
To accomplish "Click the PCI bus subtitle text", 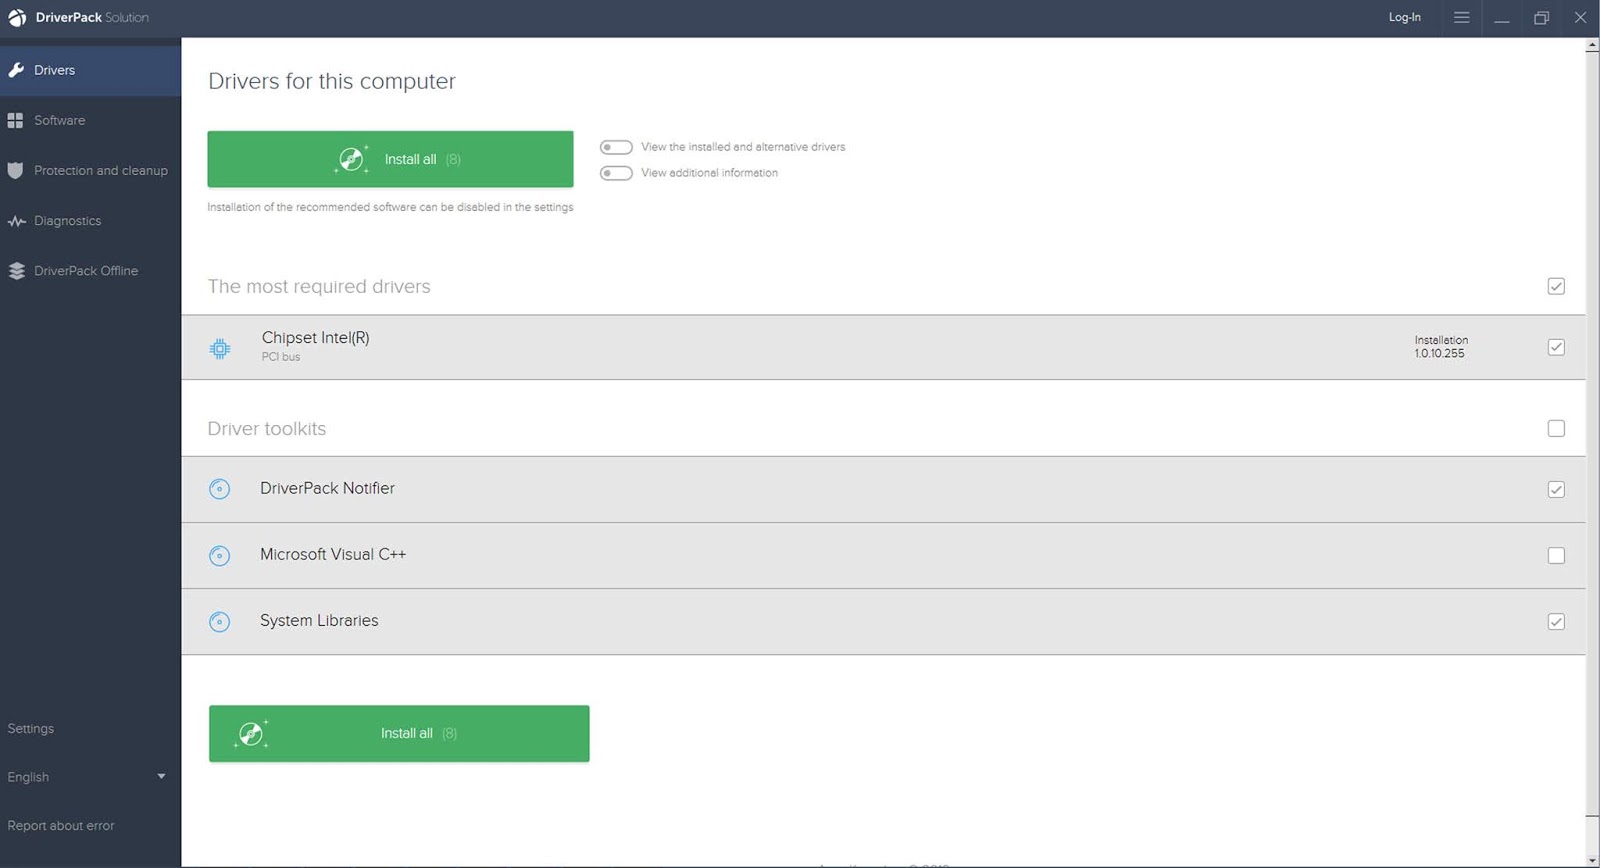I will (281, 357).
